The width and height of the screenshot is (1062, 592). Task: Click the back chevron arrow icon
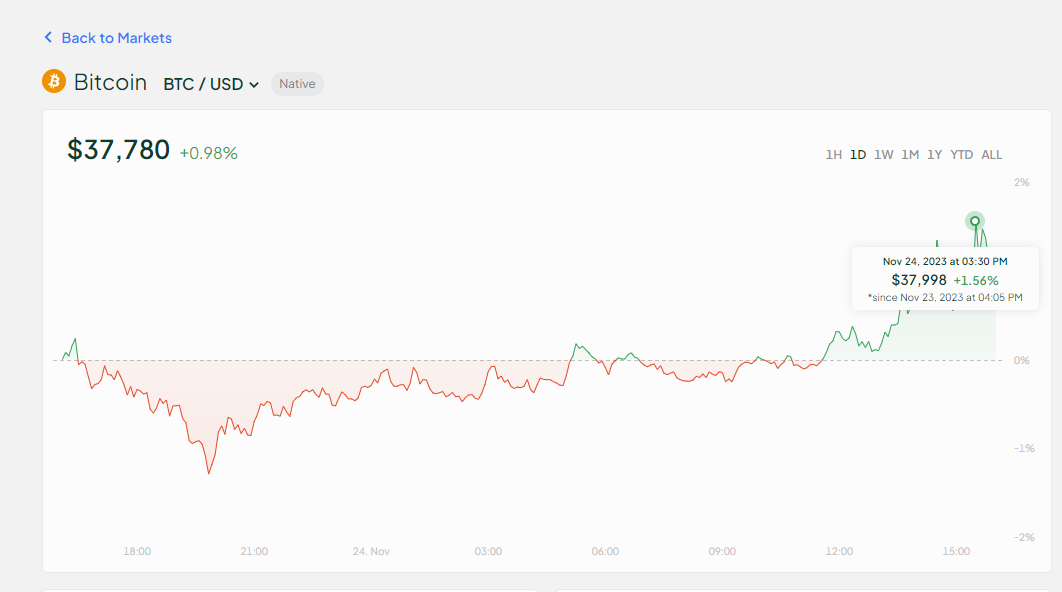48,37
